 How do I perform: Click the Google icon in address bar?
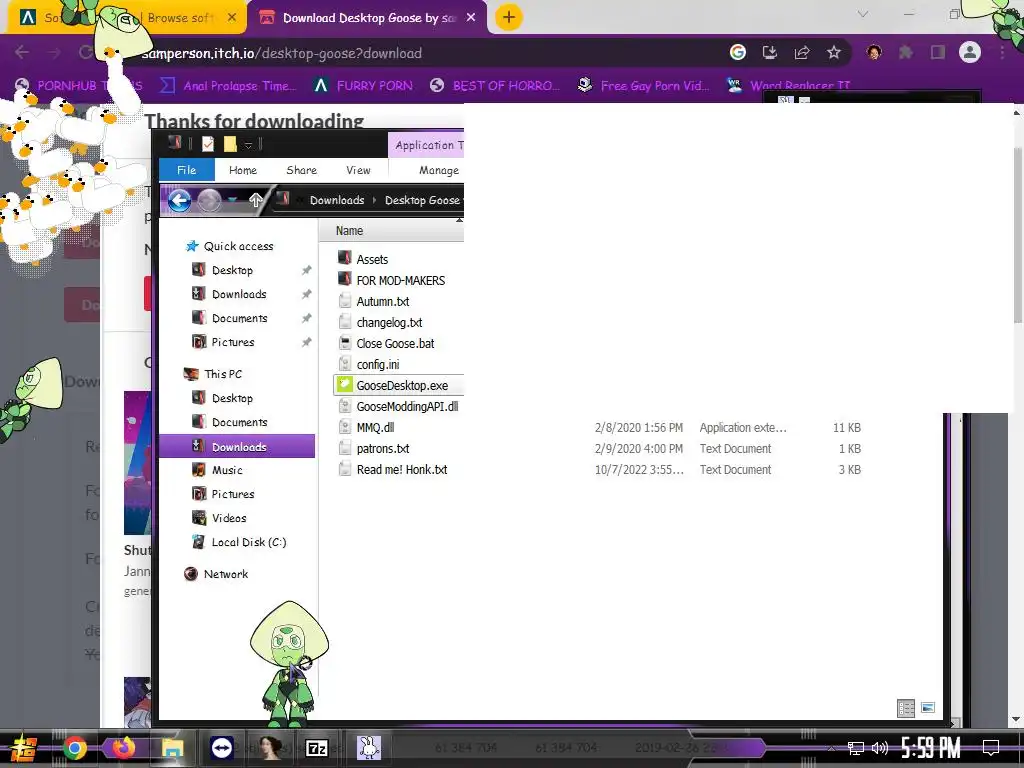click(737, 52)
